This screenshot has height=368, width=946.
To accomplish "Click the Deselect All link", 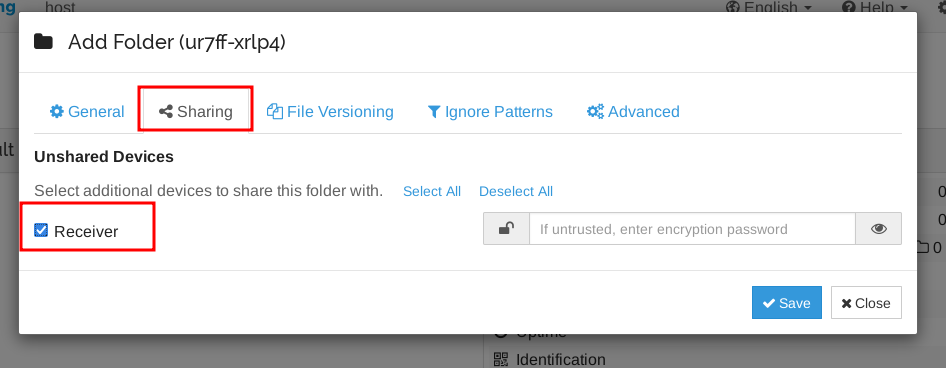I will coord(516,191).
